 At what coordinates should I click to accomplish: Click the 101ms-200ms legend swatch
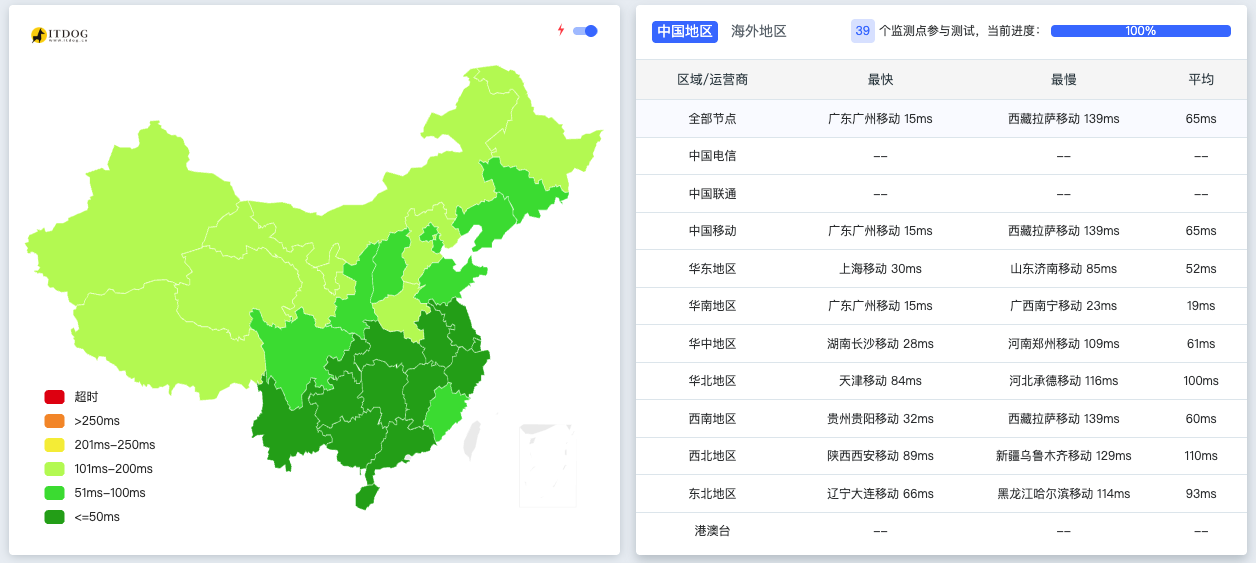pos(54,469)
